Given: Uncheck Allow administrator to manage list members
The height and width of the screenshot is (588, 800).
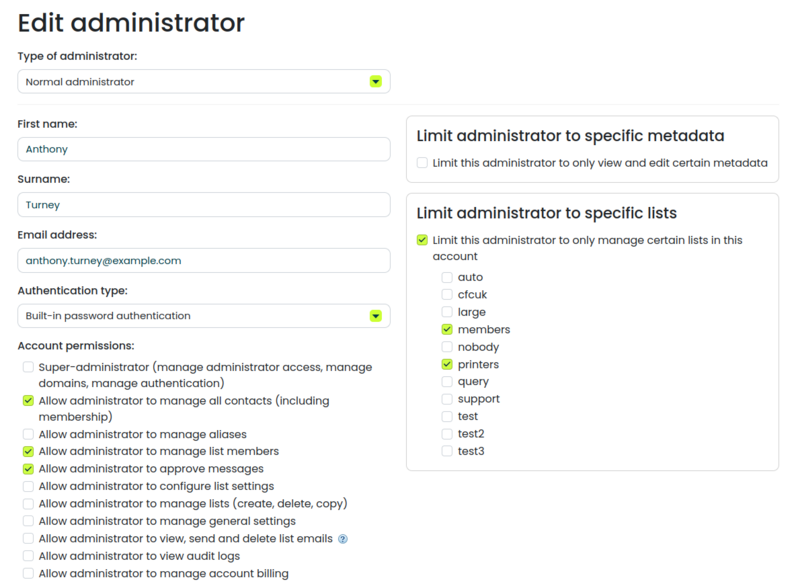Looking at the screenshot, I should [x=28, y=451].
